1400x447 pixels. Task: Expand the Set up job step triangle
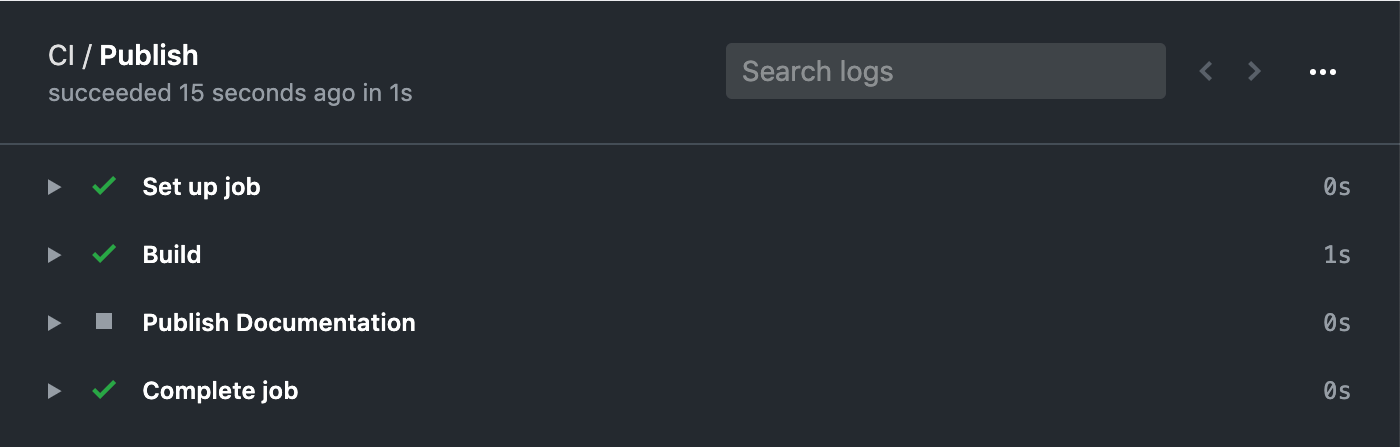tap(54, 187)
